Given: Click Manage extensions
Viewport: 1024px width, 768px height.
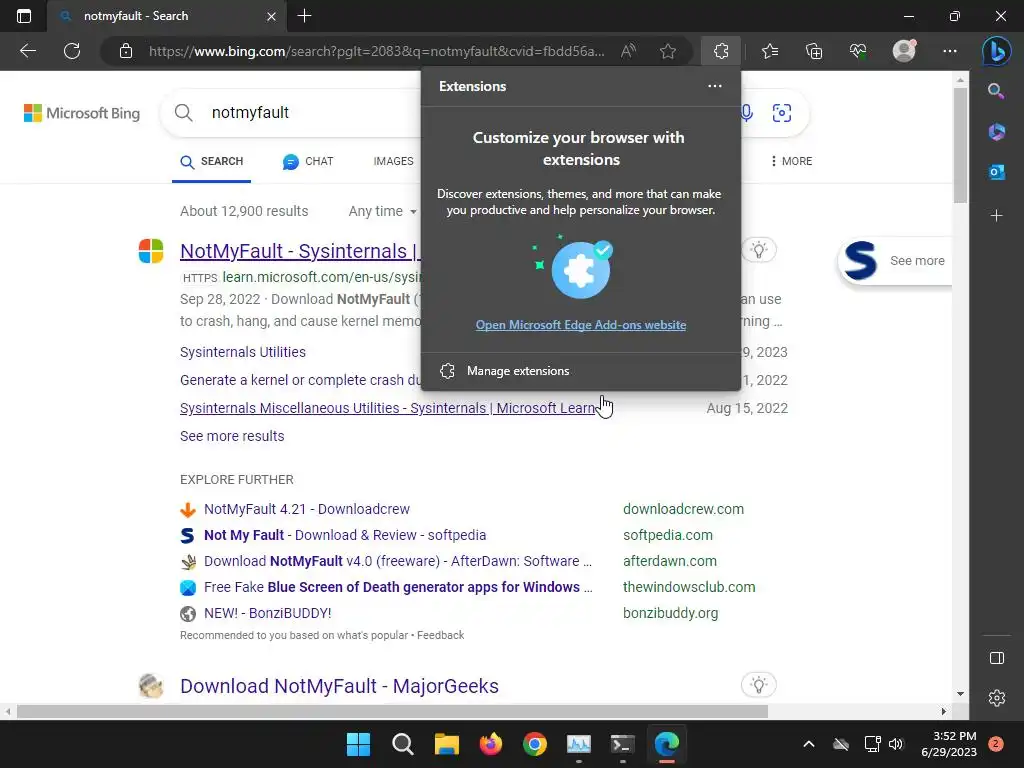Looking at the screenshot, I should [581, 371].
